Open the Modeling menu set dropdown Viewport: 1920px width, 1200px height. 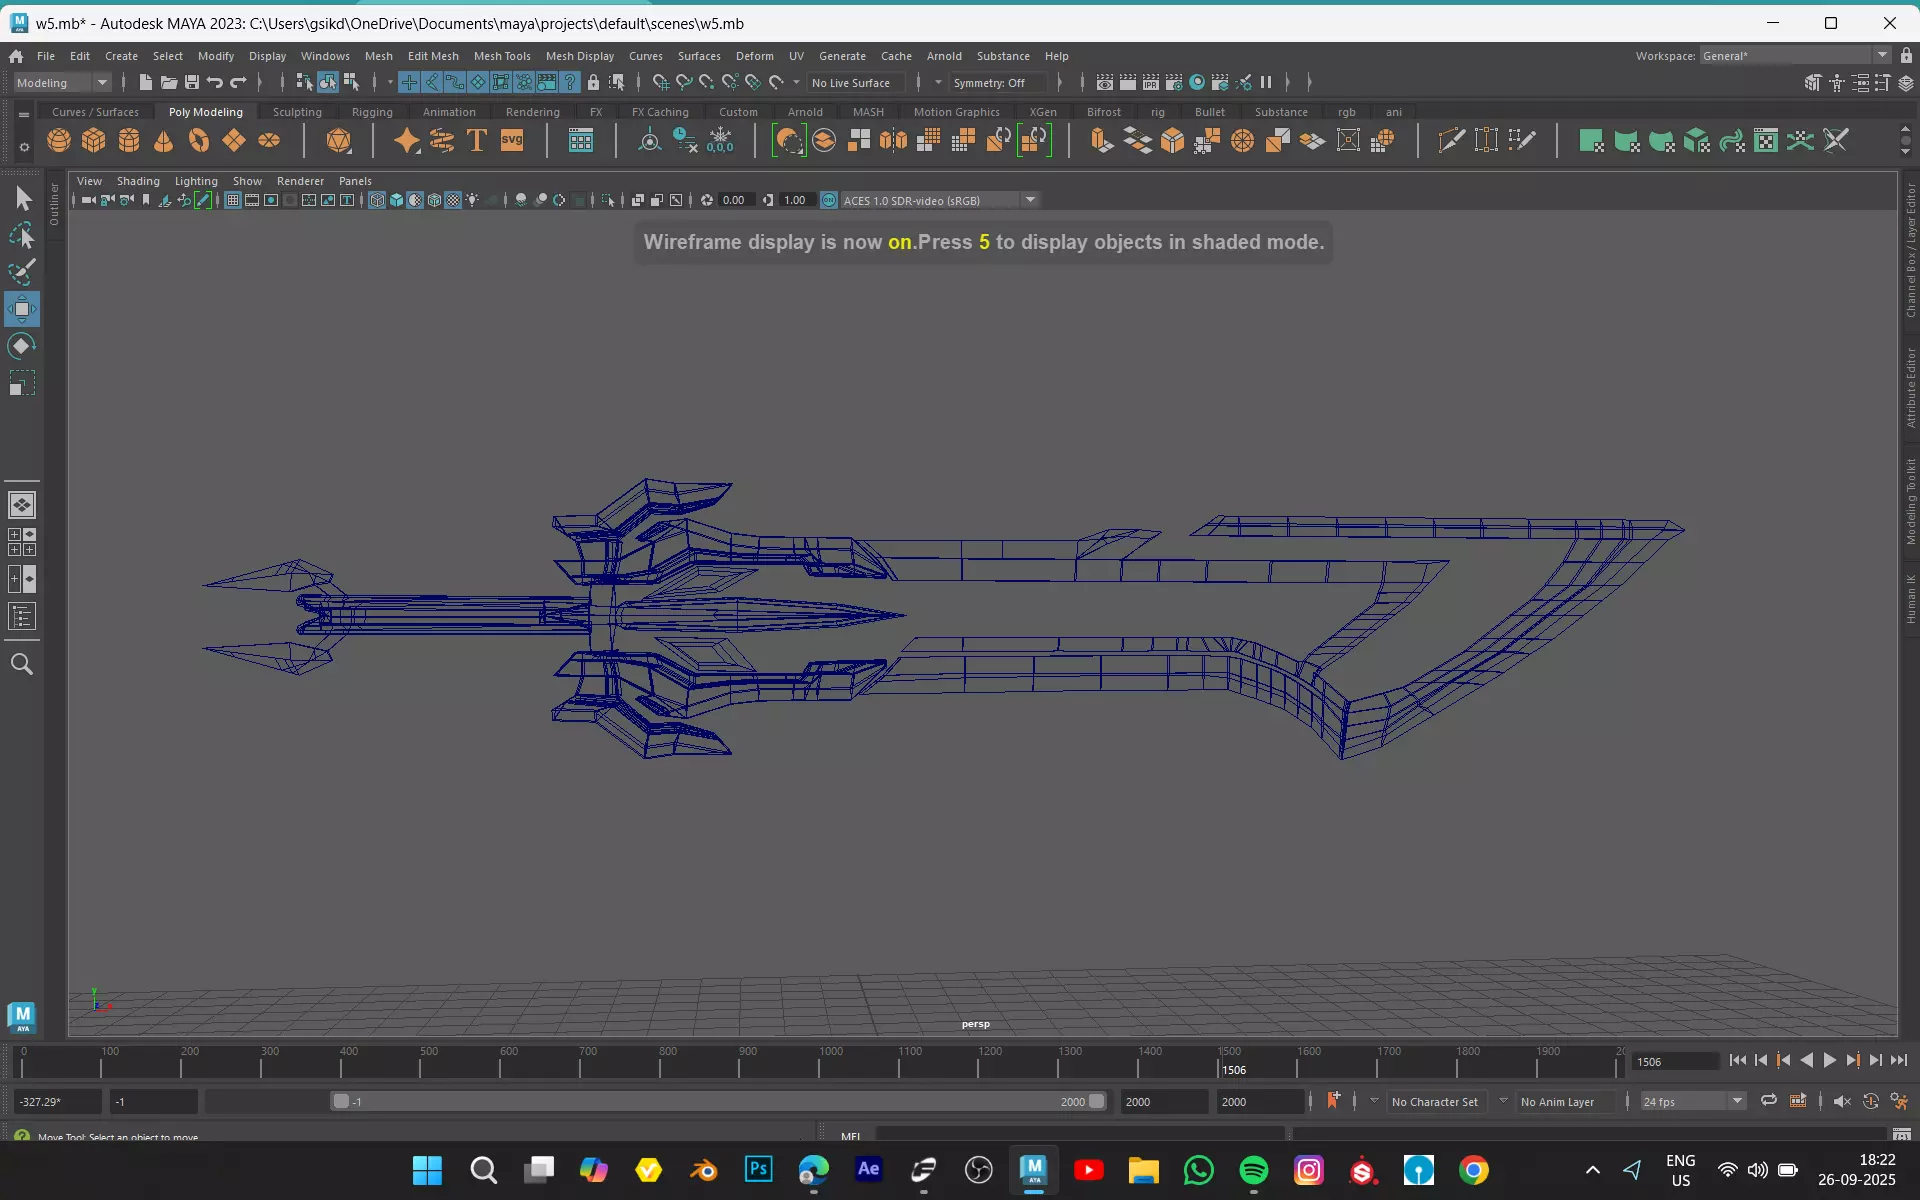[62, 83]
